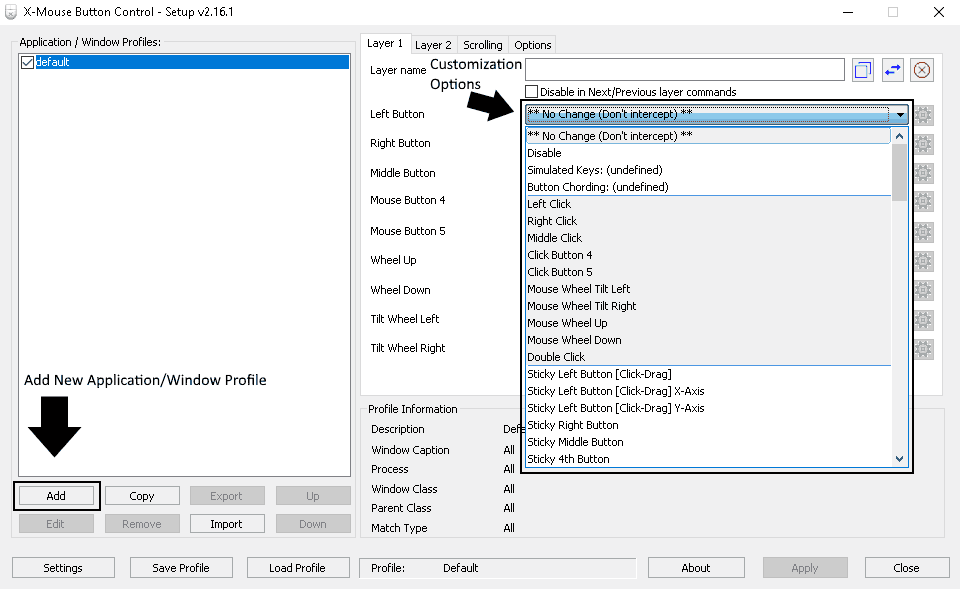Open gear settings for Tilt Wheel Left
This screenshot has height=589, width=960.
click(923, 320)
